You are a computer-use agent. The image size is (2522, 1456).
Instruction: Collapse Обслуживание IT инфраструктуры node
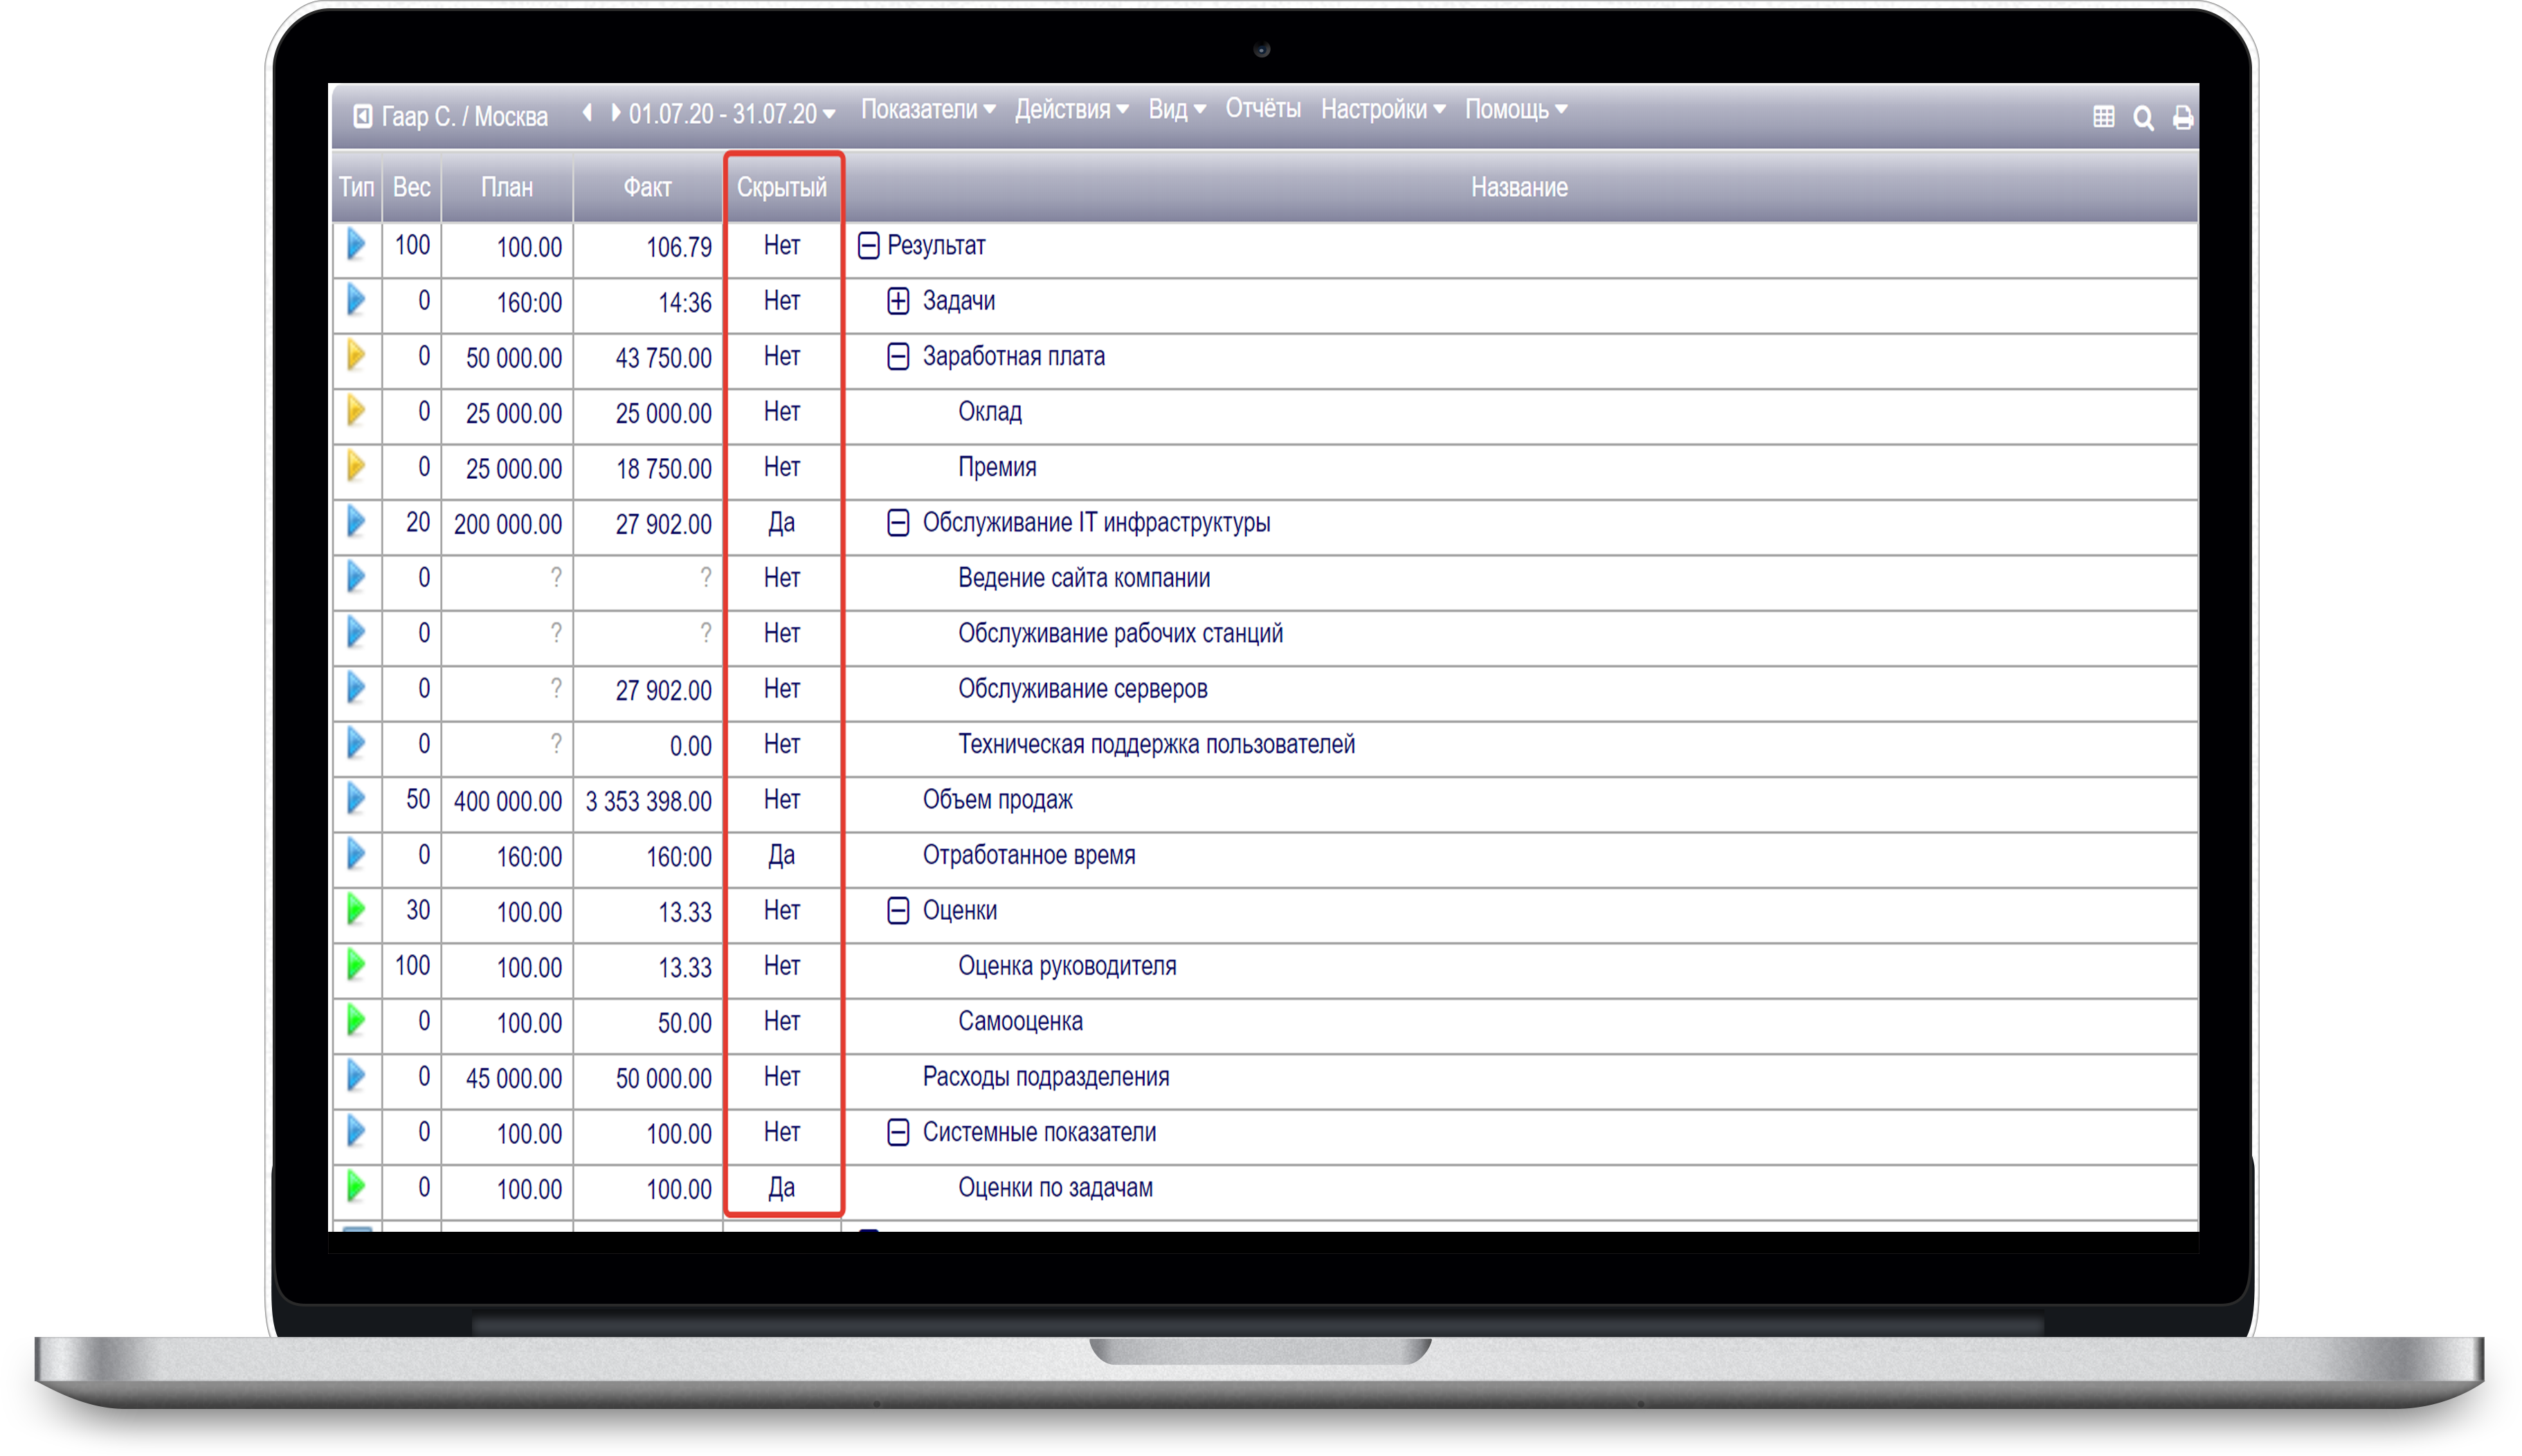pos(898,523)
